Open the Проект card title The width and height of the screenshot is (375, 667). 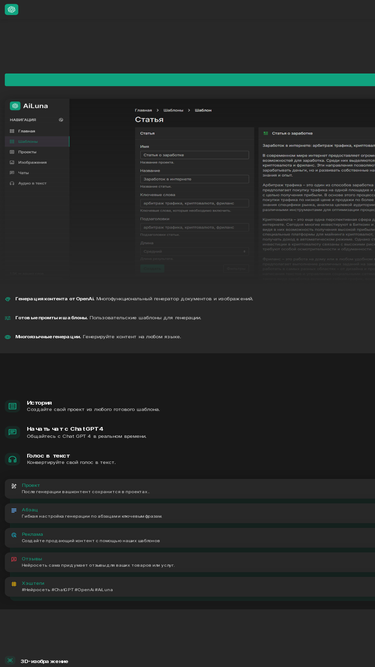click(31, 485)
